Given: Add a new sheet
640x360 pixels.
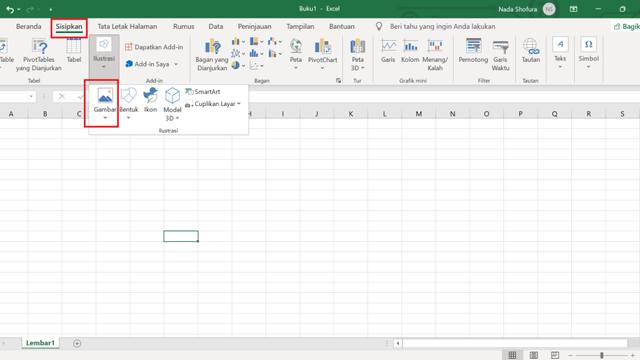Looking at the screenshot, I should click(77, 343).
